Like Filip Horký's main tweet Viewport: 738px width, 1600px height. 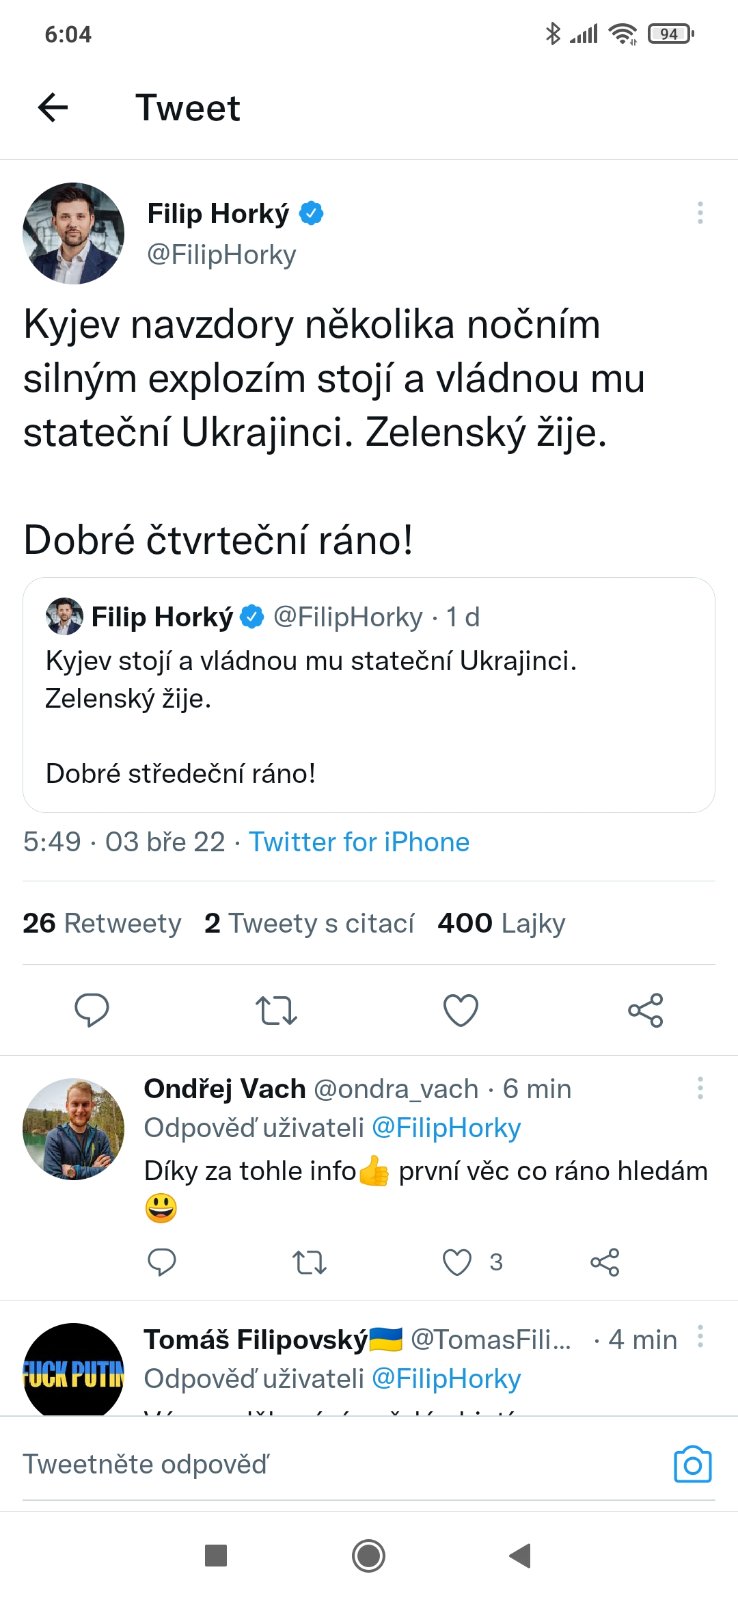coord(460,1010)
